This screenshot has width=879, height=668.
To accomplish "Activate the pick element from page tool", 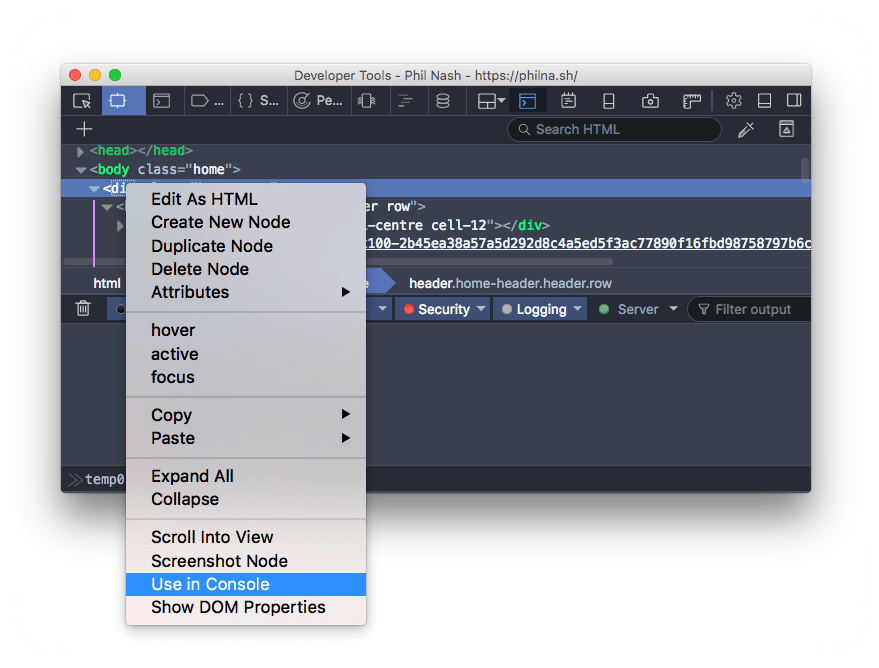I will [x=82, y=101].
